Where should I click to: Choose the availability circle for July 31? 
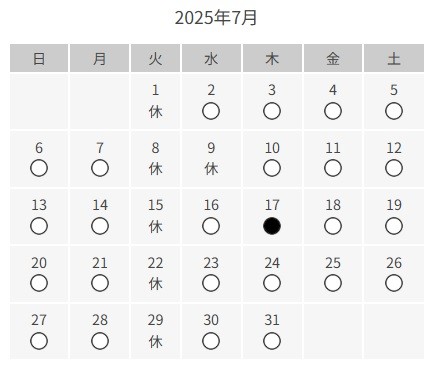[x=272, y=341]
